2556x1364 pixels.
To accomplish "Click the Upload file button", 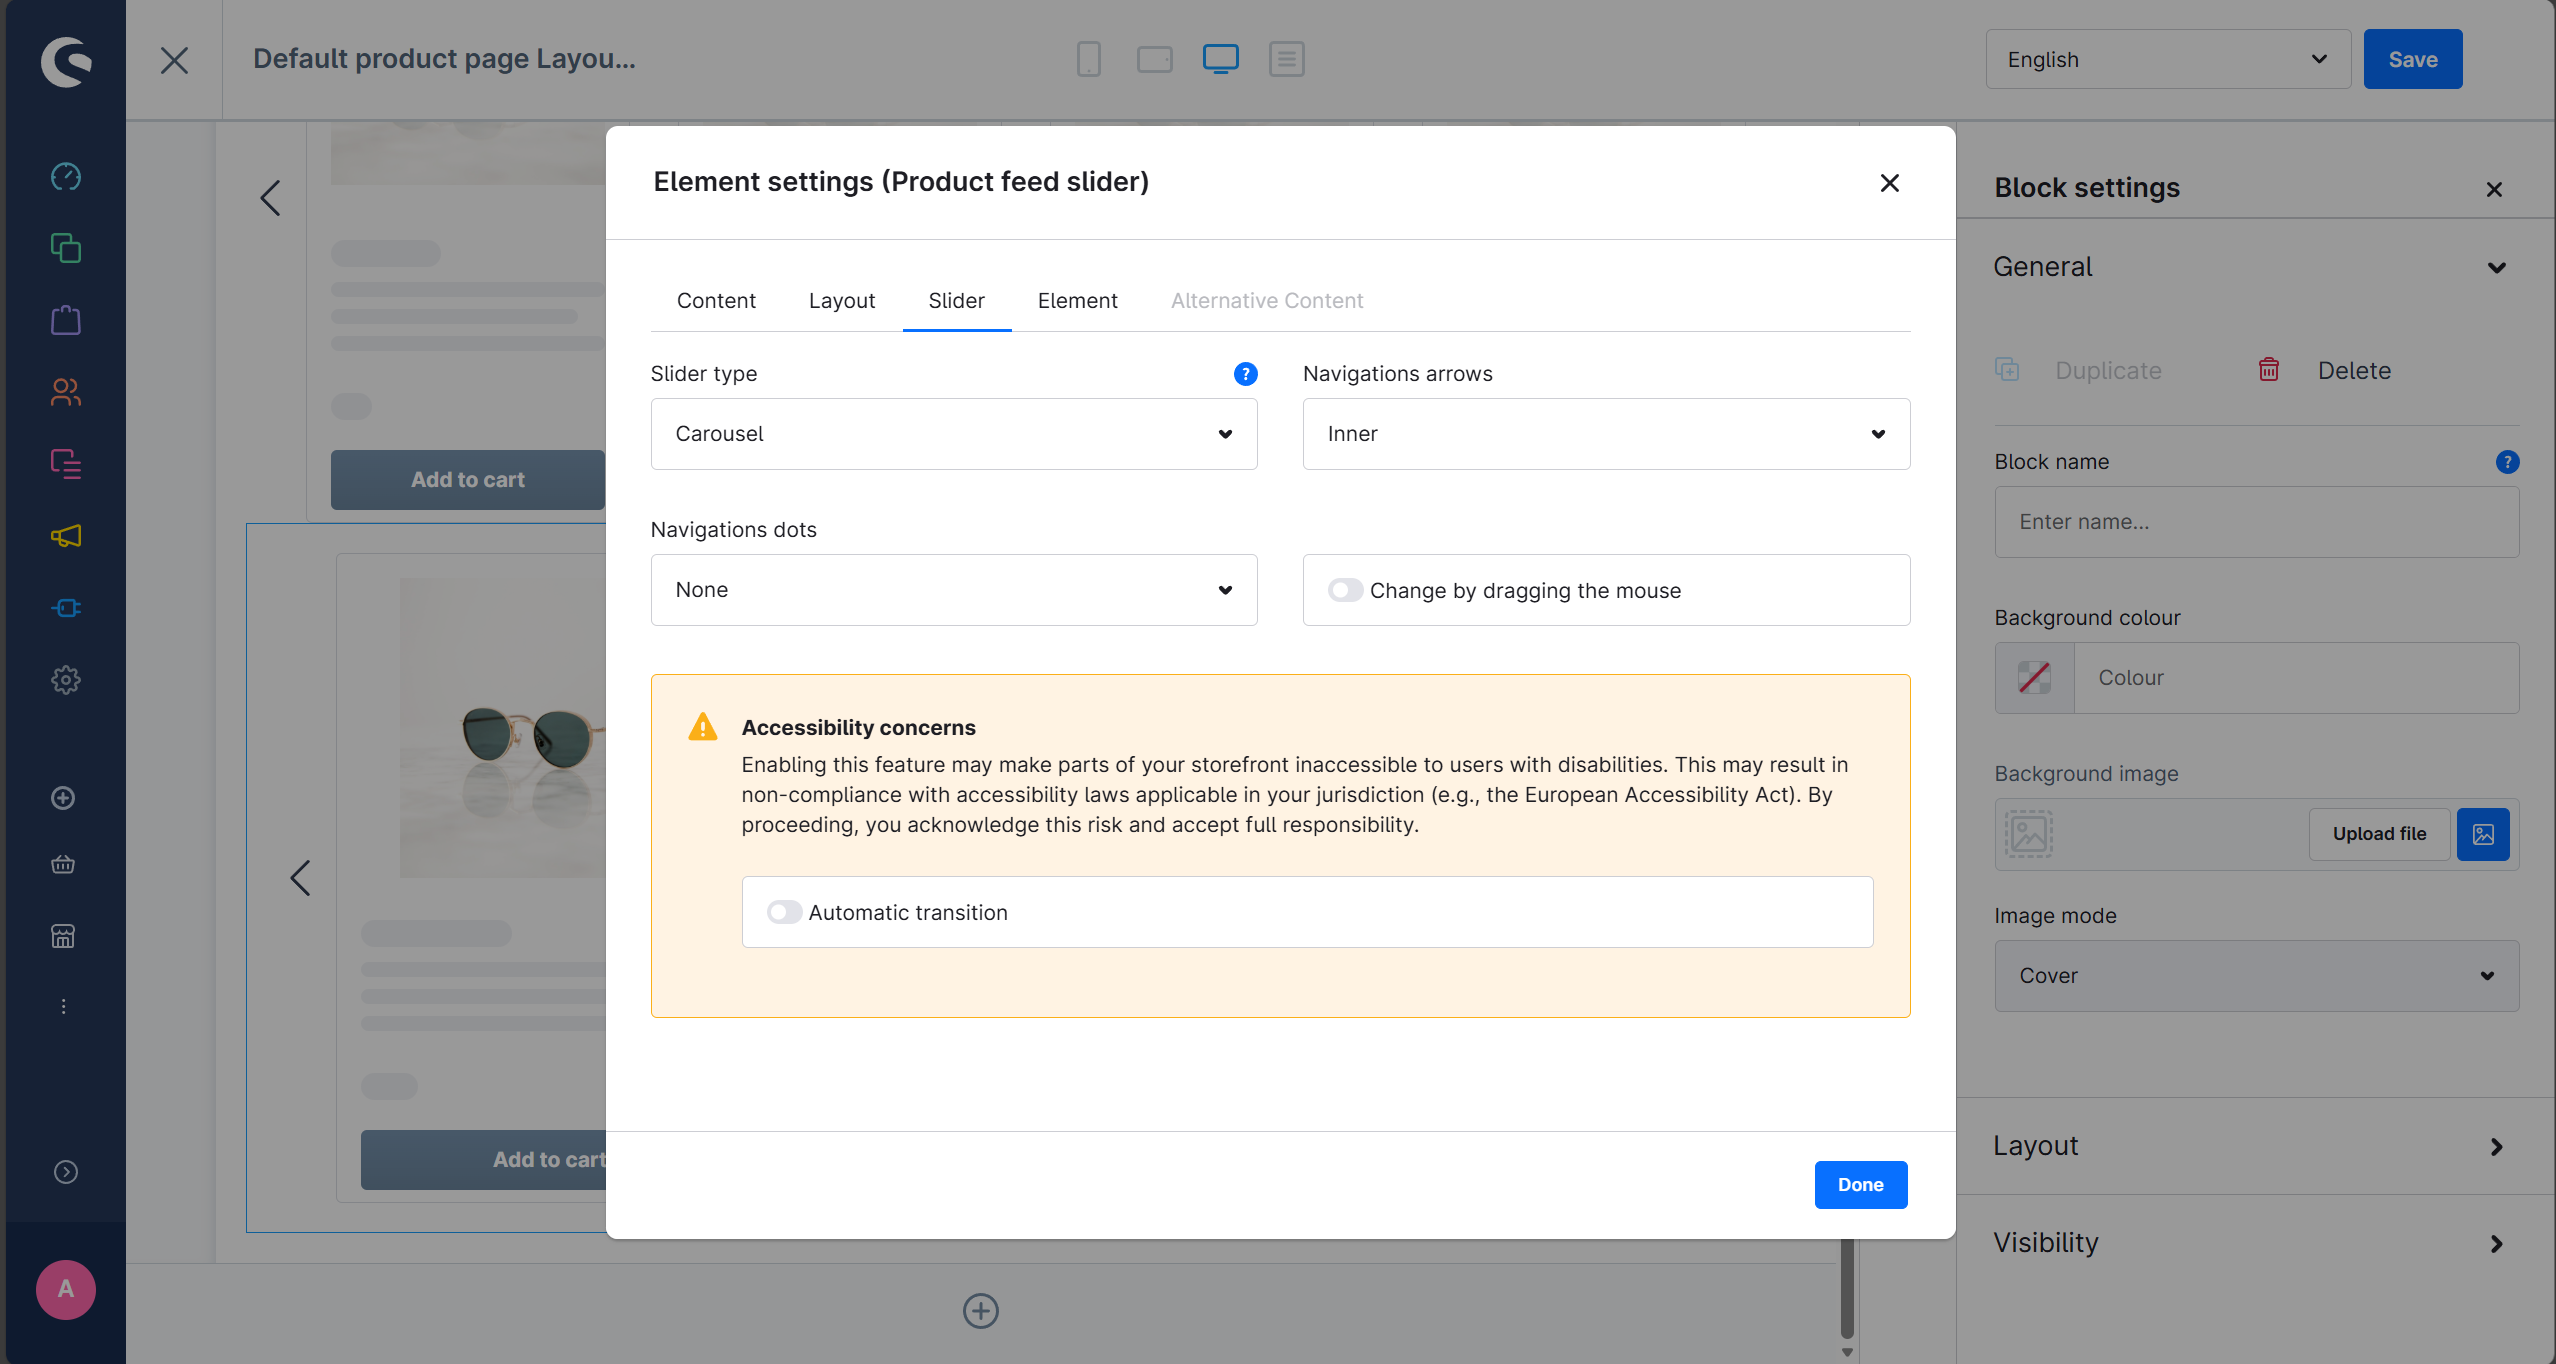I will [x=2379, y=834].
